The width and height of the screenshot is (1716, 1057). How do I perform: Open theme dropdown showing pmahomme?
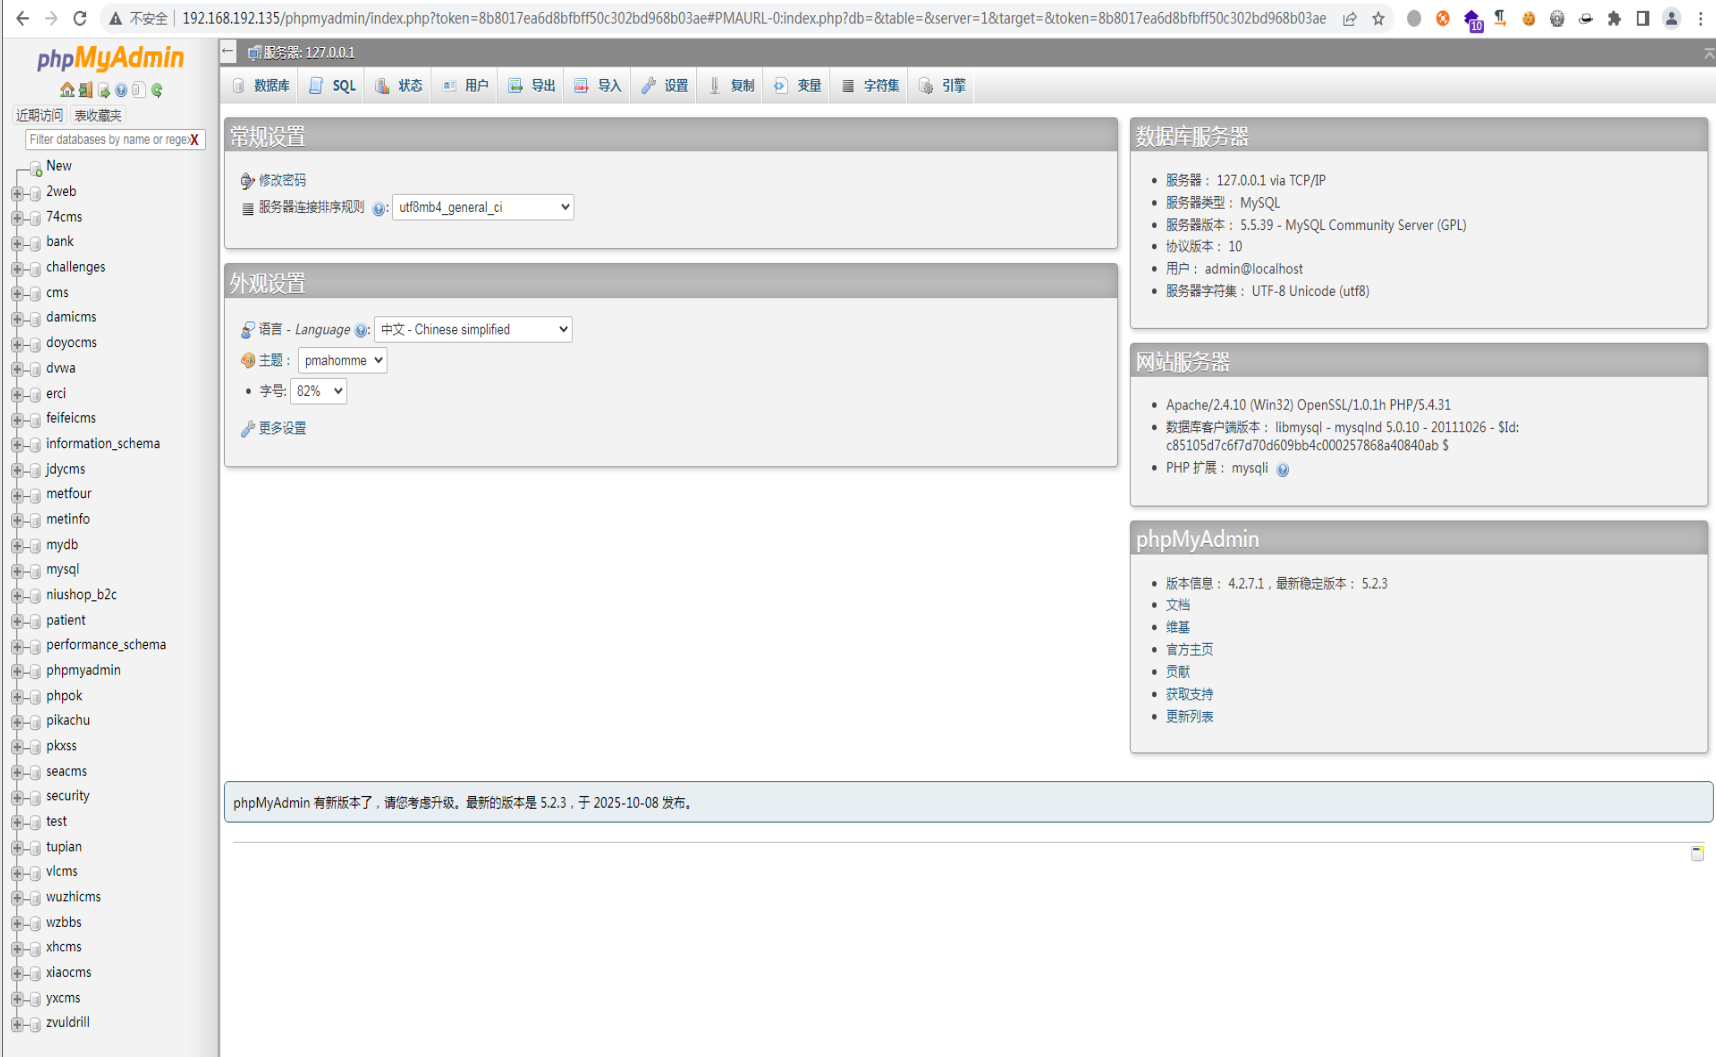point(342,360)
